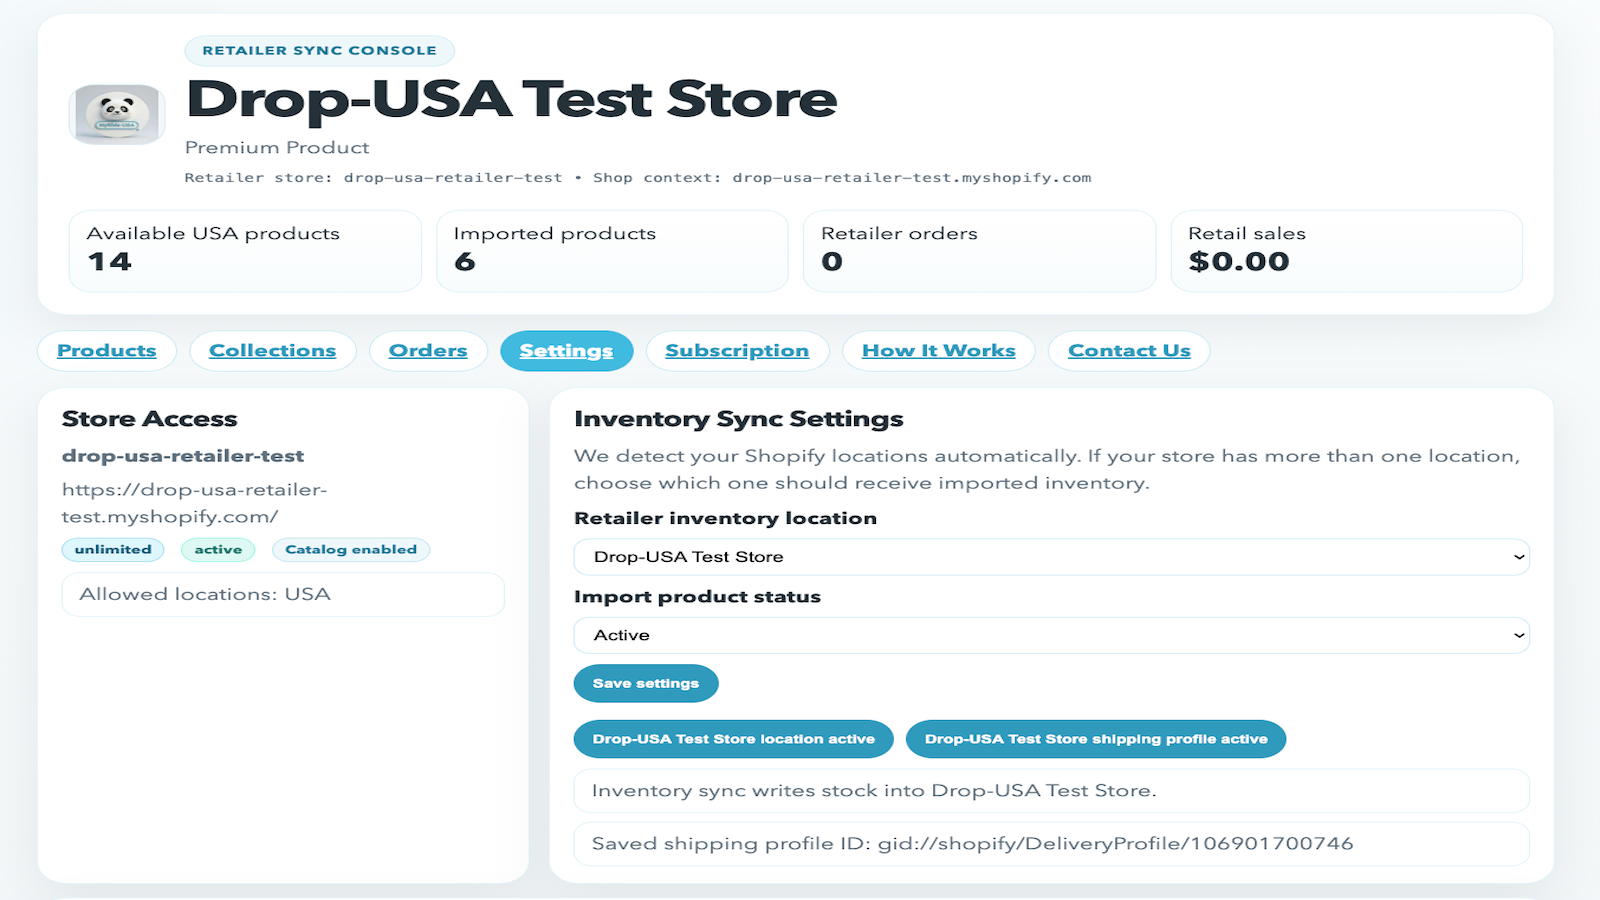Click the Premium Product subtitle

(x=277, y=148)
